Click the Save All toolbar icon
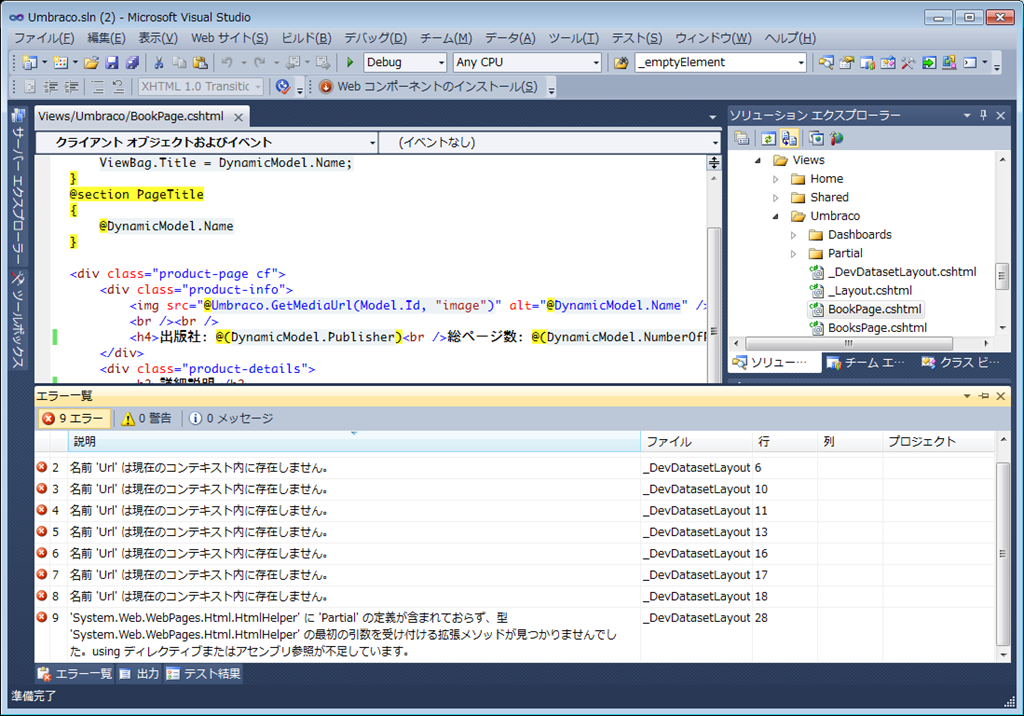Viewport: 1024px width, 716px height. (x=133, y=62)
